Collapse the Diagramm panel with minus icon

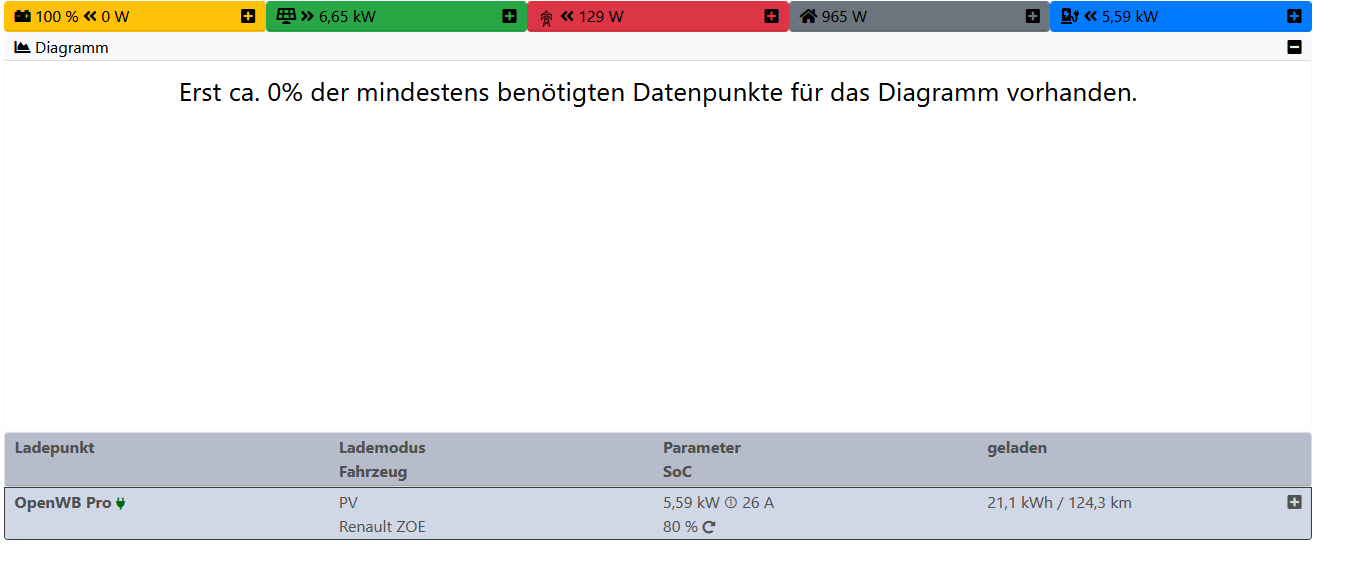1294,47
